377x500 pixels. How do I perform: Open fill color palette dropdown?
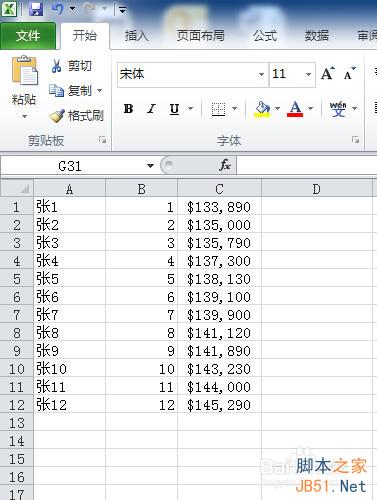(x=277, y=109)
